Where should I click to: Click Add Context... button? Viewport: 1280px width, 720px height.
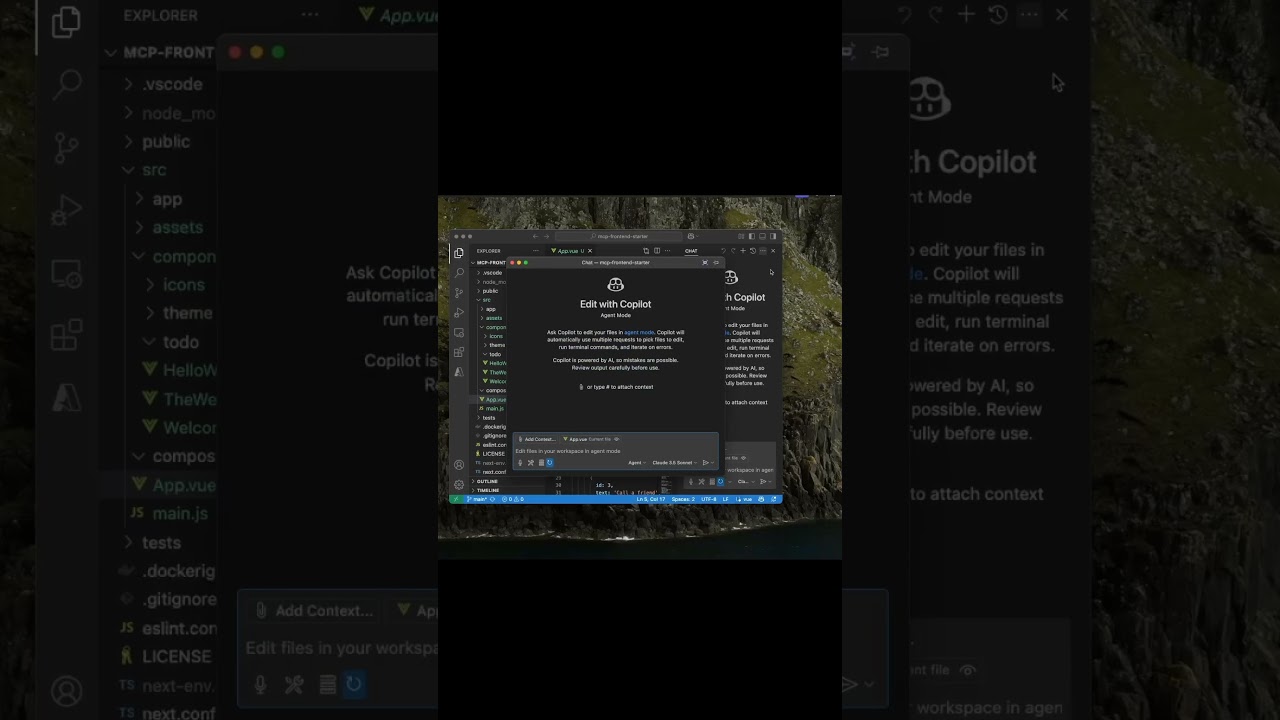click(x=537, y=439)
